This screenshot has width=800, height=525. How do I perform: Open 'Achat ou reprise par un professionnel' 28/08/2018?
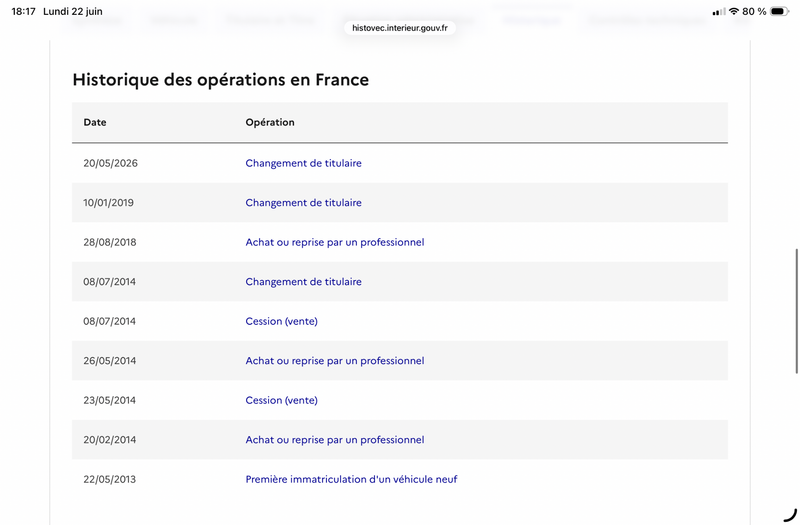335,242
